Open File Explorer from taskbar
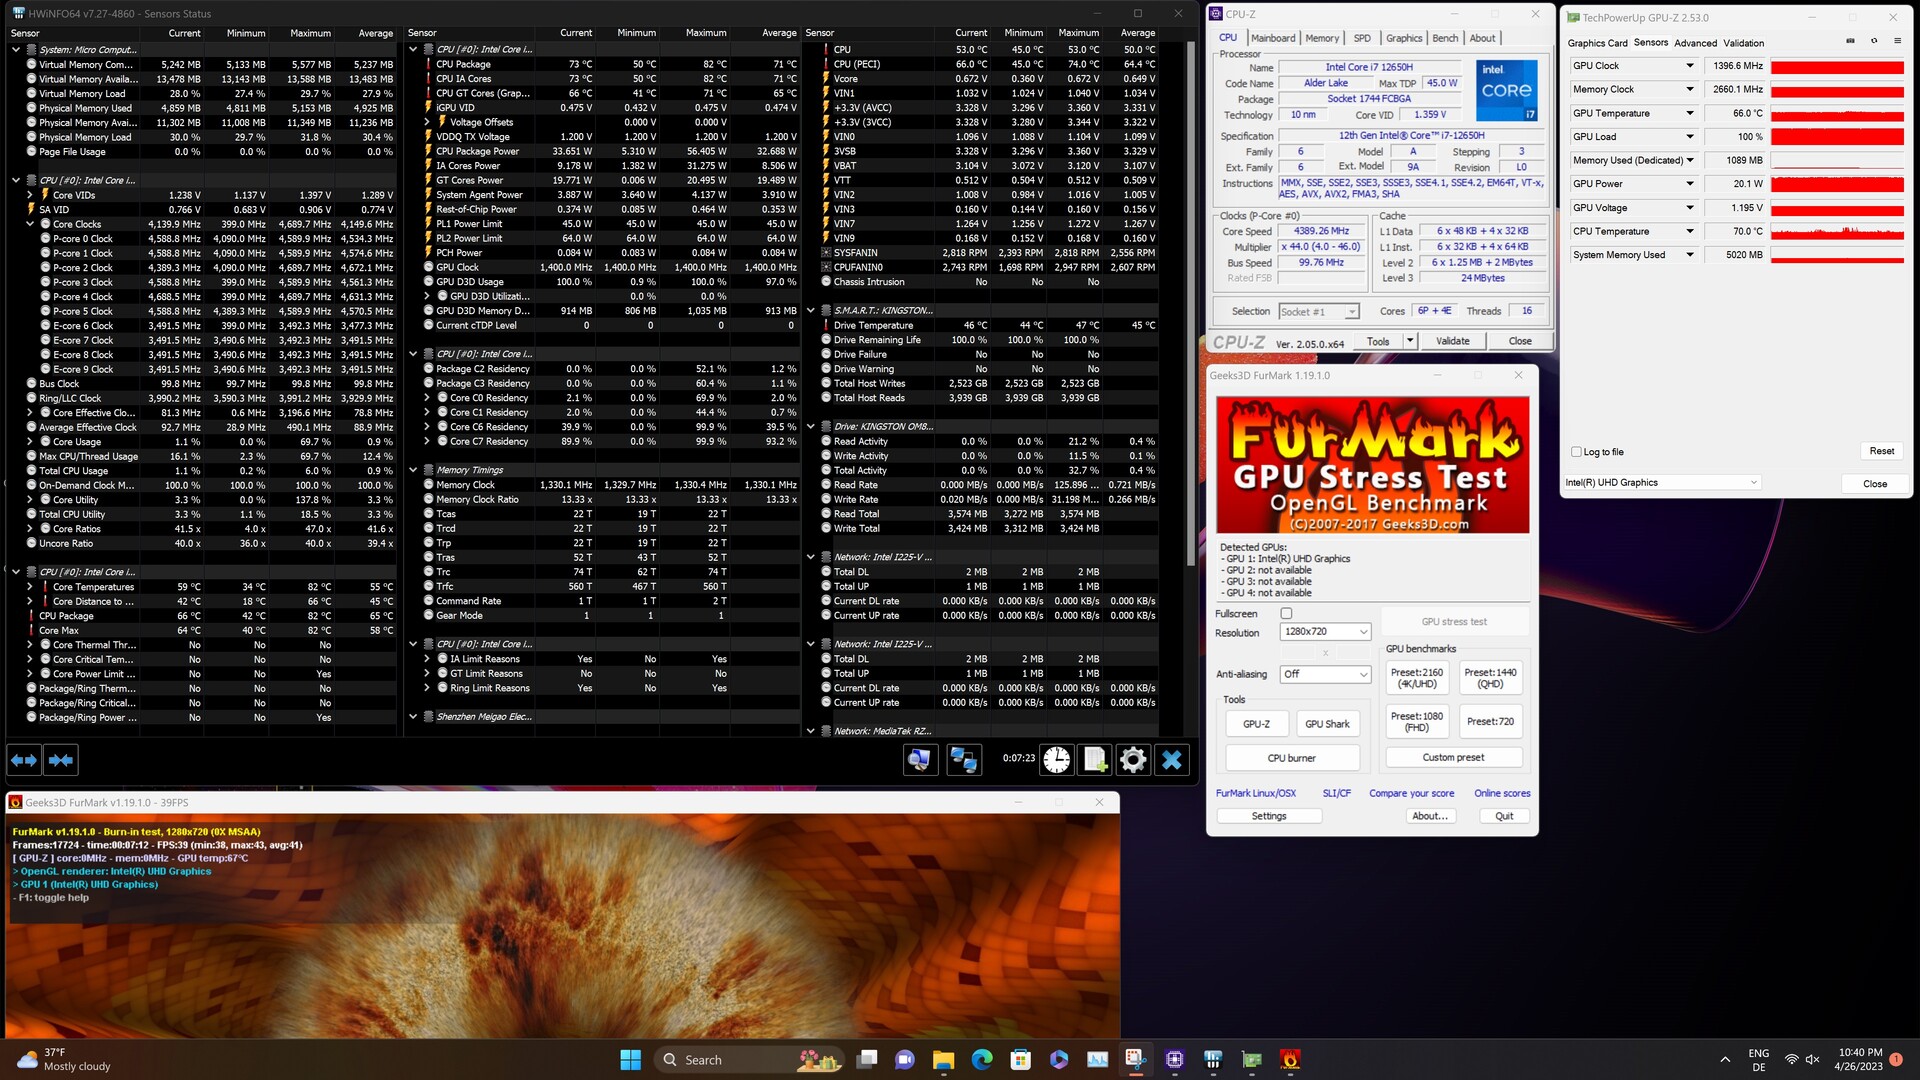This screenshot has width=1920, height=1080. click(943, 1060)
